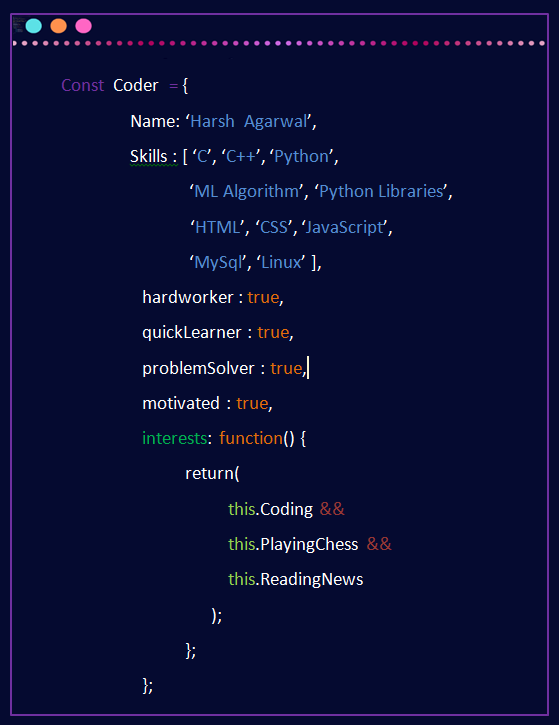This screenshot has width=559, height=725.
Task: Click the pink circle window button
Action: tap(84, 26)
